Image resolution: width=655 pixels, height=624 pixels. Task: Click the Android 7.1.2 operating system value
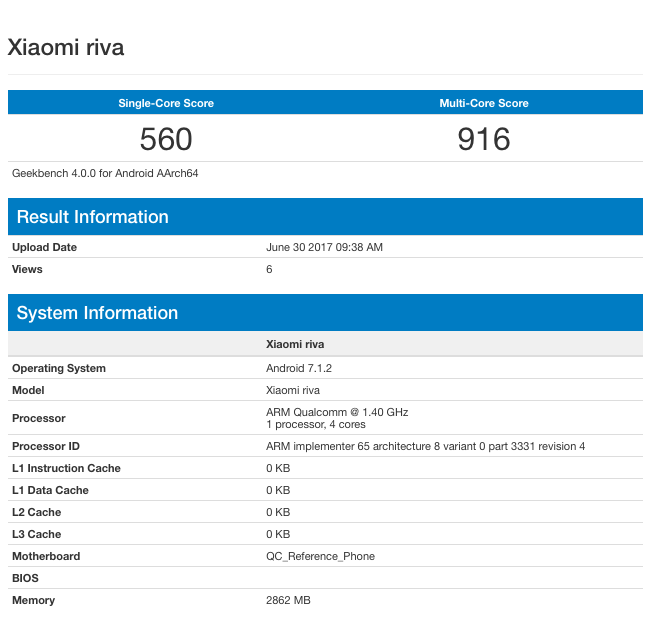point(299,368)
